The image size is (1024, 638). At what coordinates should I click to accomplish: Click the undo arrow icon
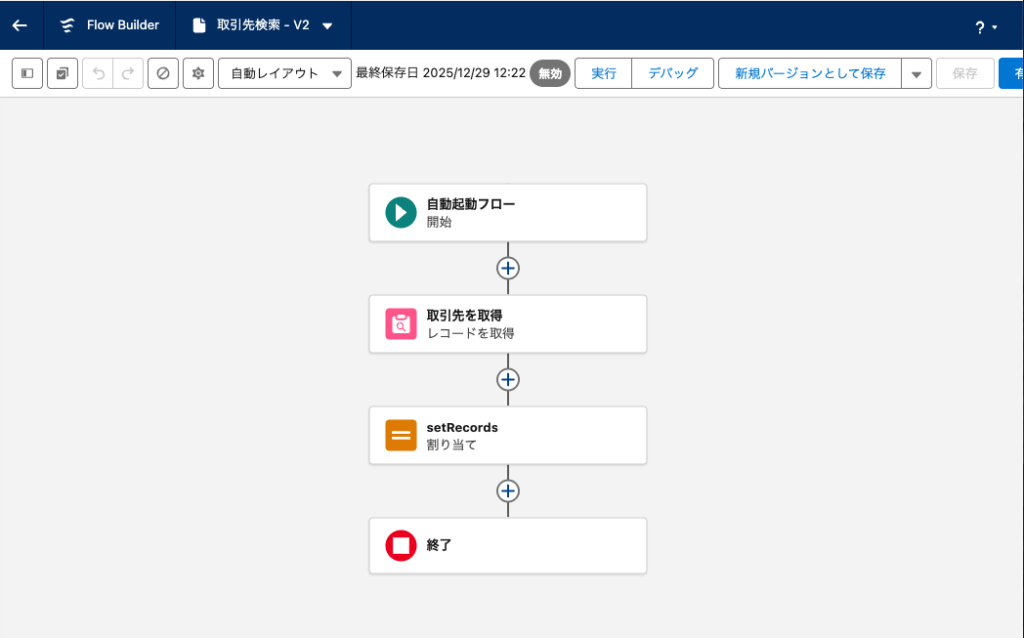[98, 74]
